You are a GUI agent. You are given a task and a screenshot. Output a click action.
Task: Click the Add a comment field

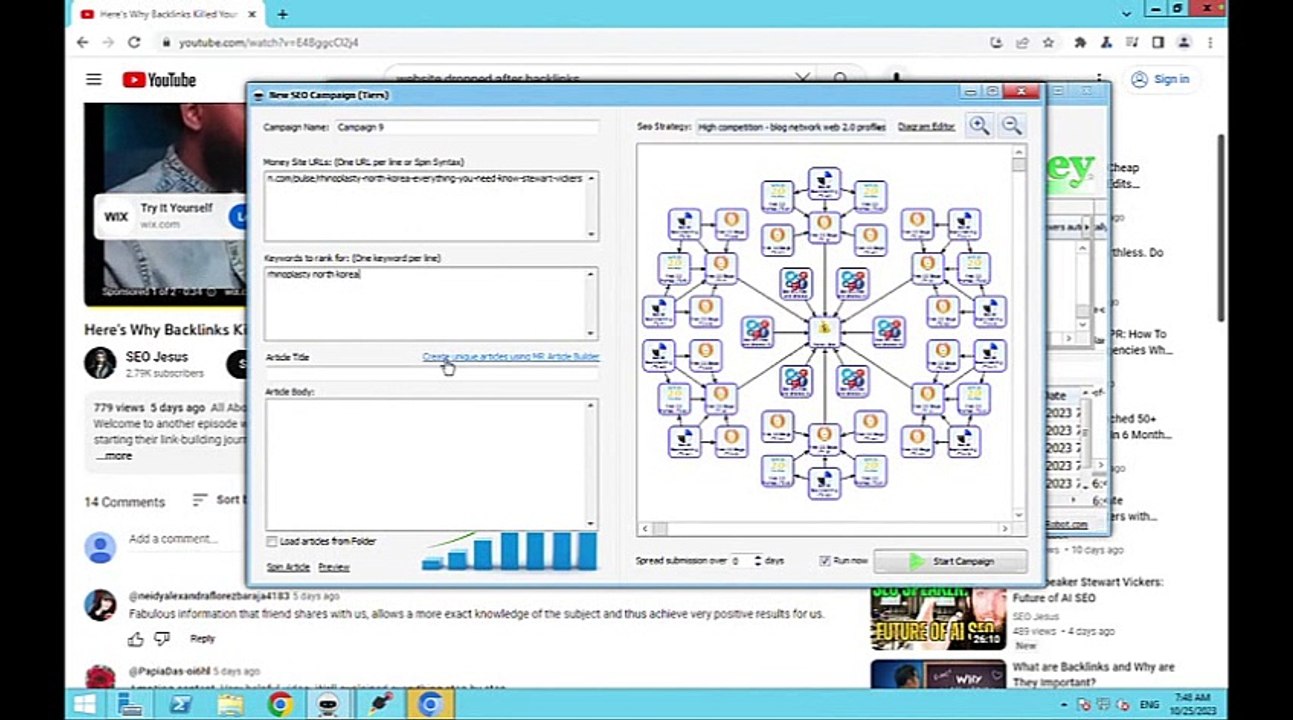pos(173,539)
